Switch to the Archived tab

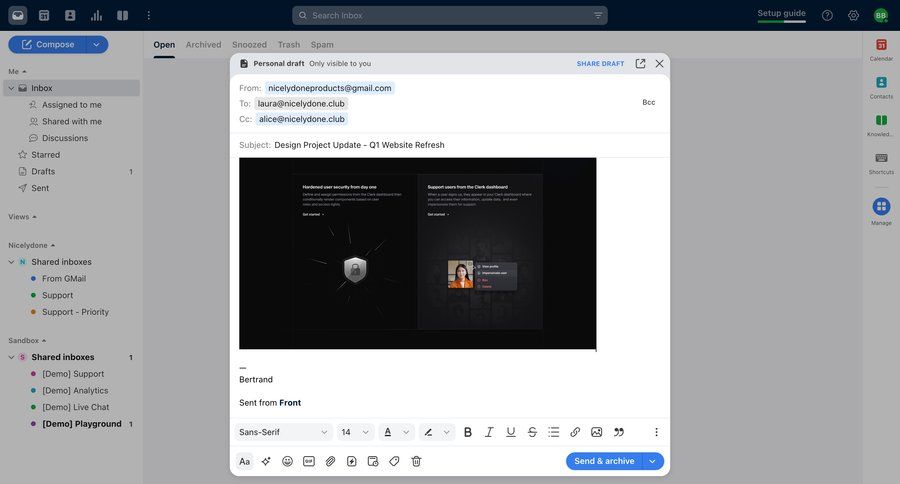pos(203,45)
